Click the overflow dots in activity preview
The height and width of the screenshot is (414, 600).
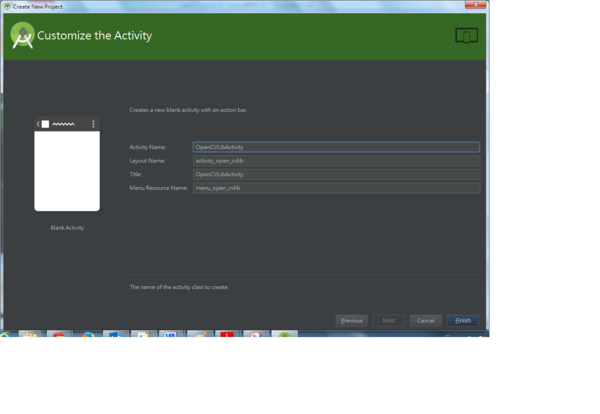pos(94,124)
